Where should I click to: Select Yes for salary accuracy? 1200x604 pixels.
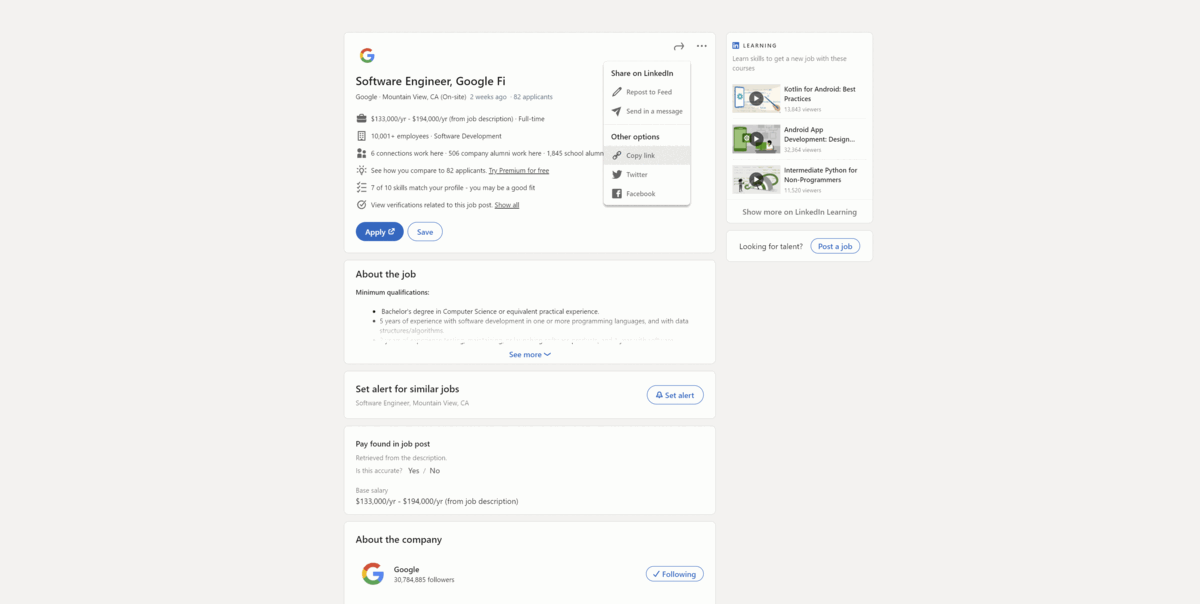412,470
